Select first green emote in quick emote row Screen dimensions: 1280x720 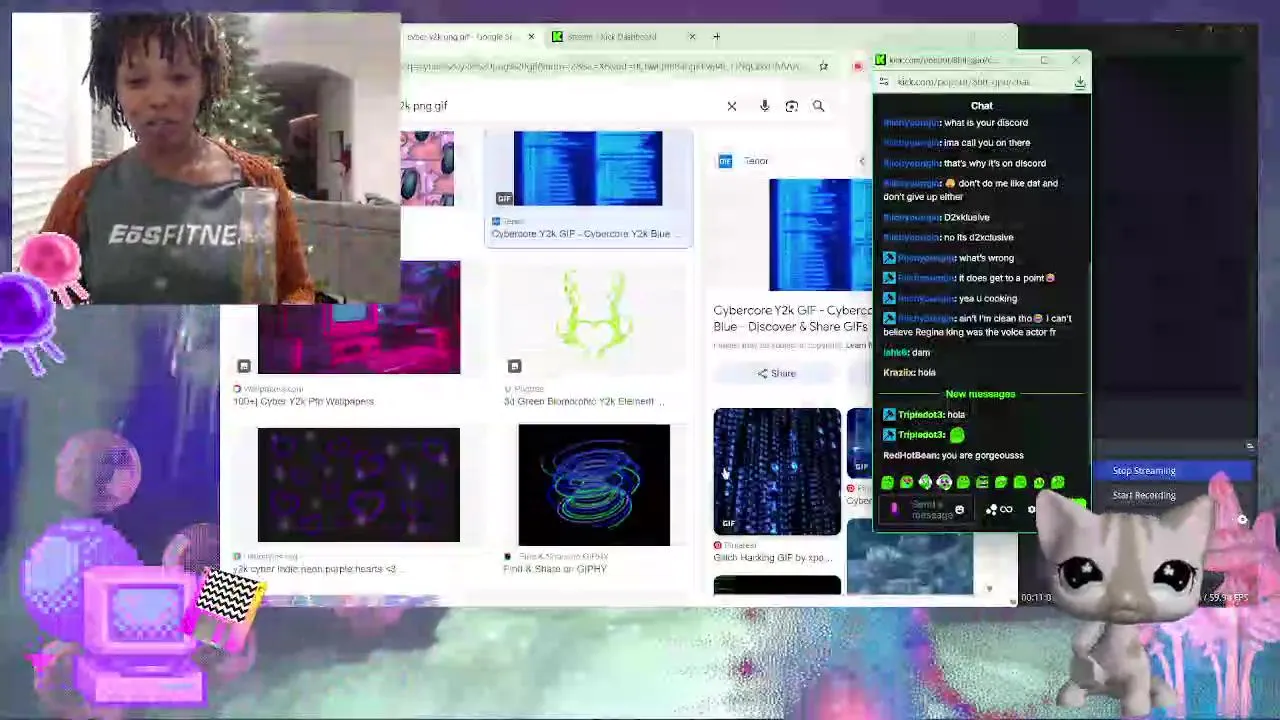(x=888, y=483)
